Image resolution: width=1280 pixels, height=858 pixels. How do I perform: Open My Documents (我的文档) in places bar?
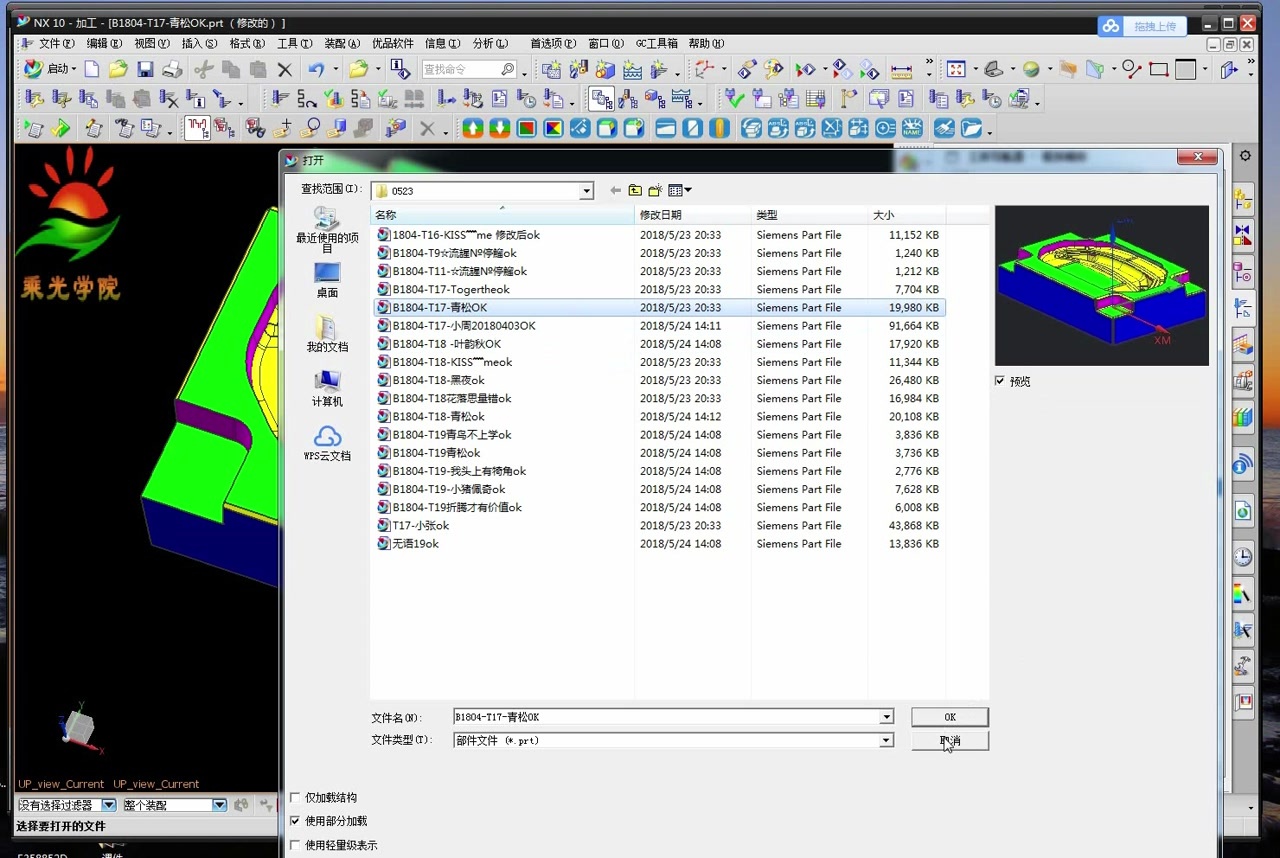pos(327,334)
